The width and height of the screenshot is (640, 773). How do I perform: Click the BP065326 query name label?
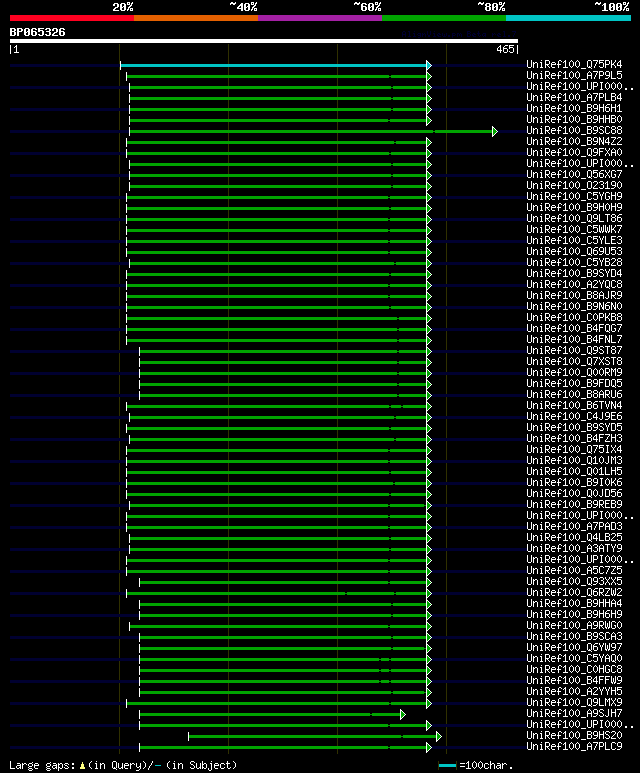[x=37, y=33]
